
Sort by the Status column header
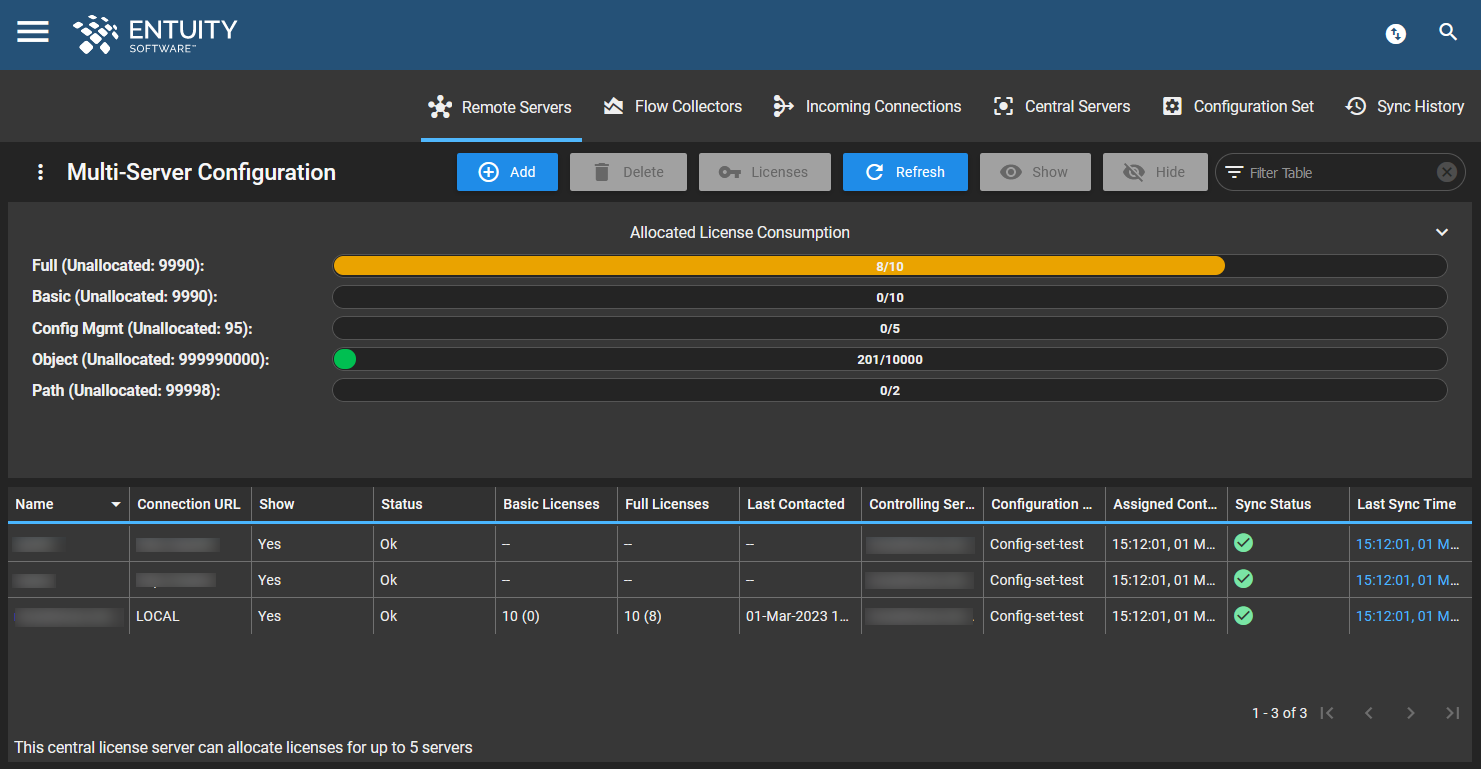434,504
